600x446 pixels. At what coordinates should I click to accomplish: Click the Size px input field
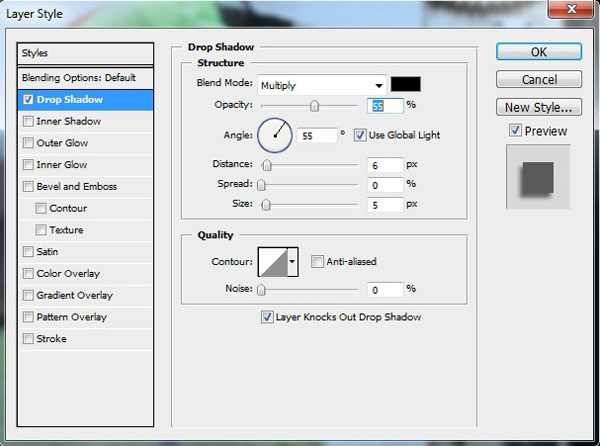pos(385,205)
